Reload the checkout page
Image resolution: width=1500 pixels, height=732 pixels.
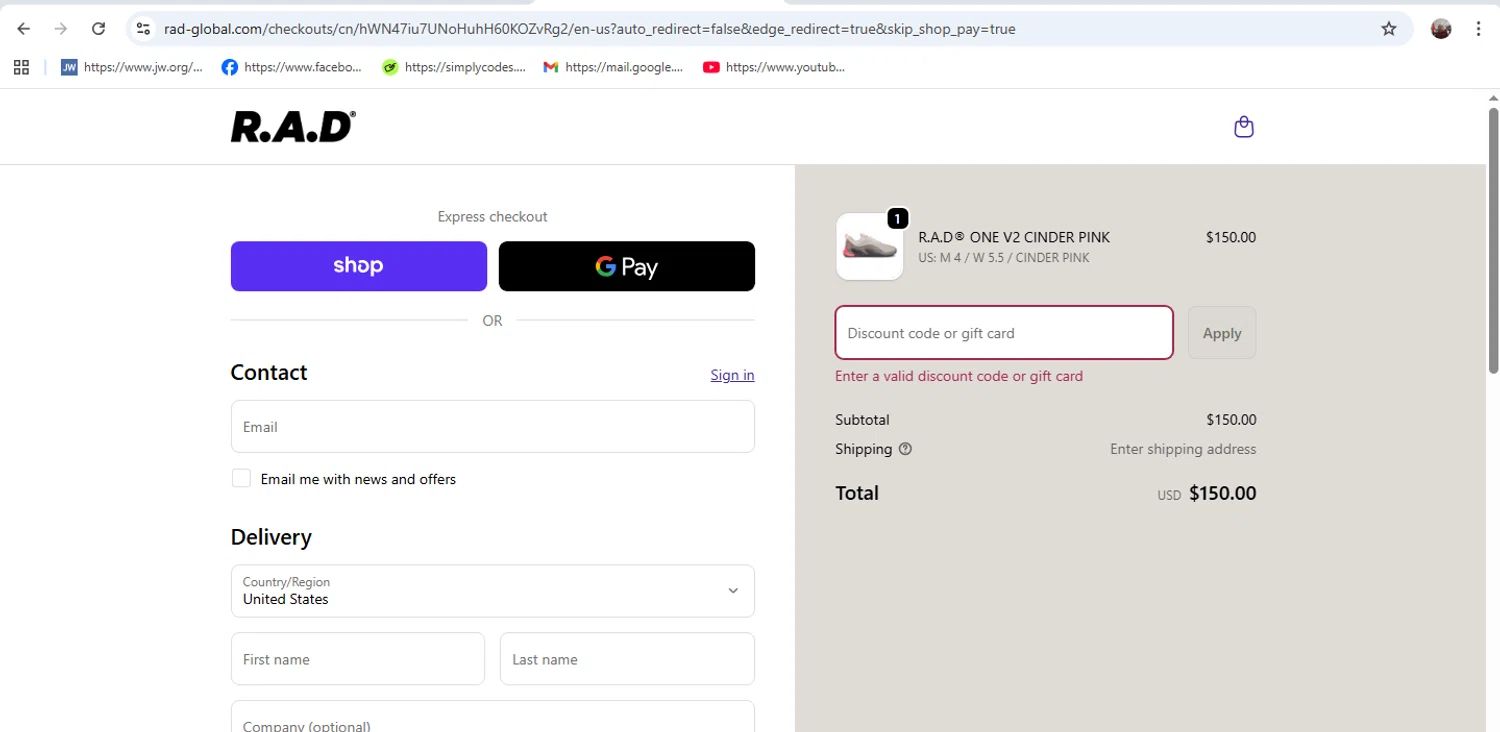click(x=98, y=29)
